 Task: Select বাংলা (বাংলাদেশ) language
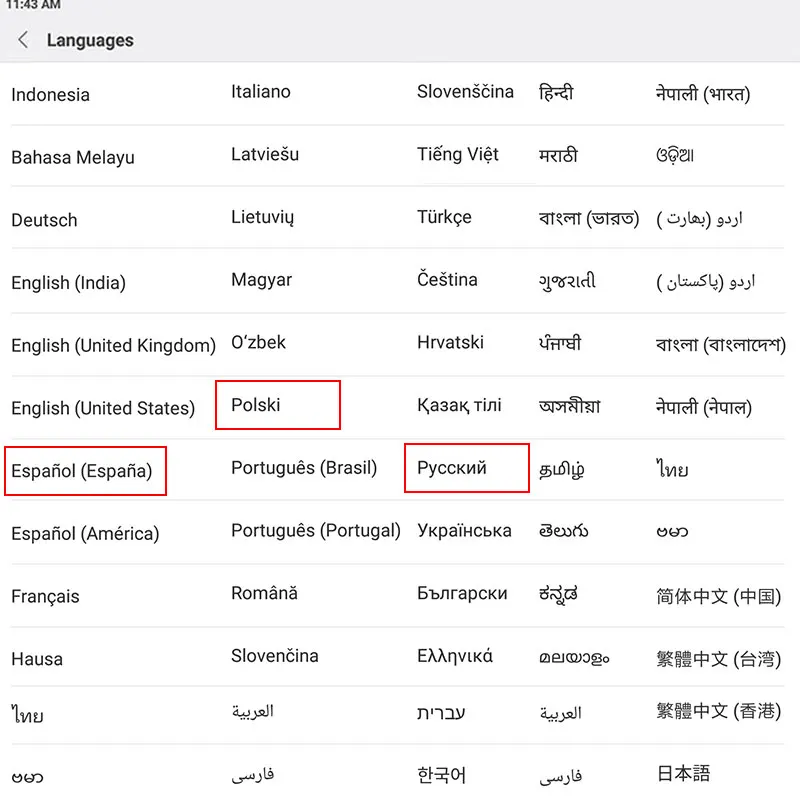(x=721, y=345)
